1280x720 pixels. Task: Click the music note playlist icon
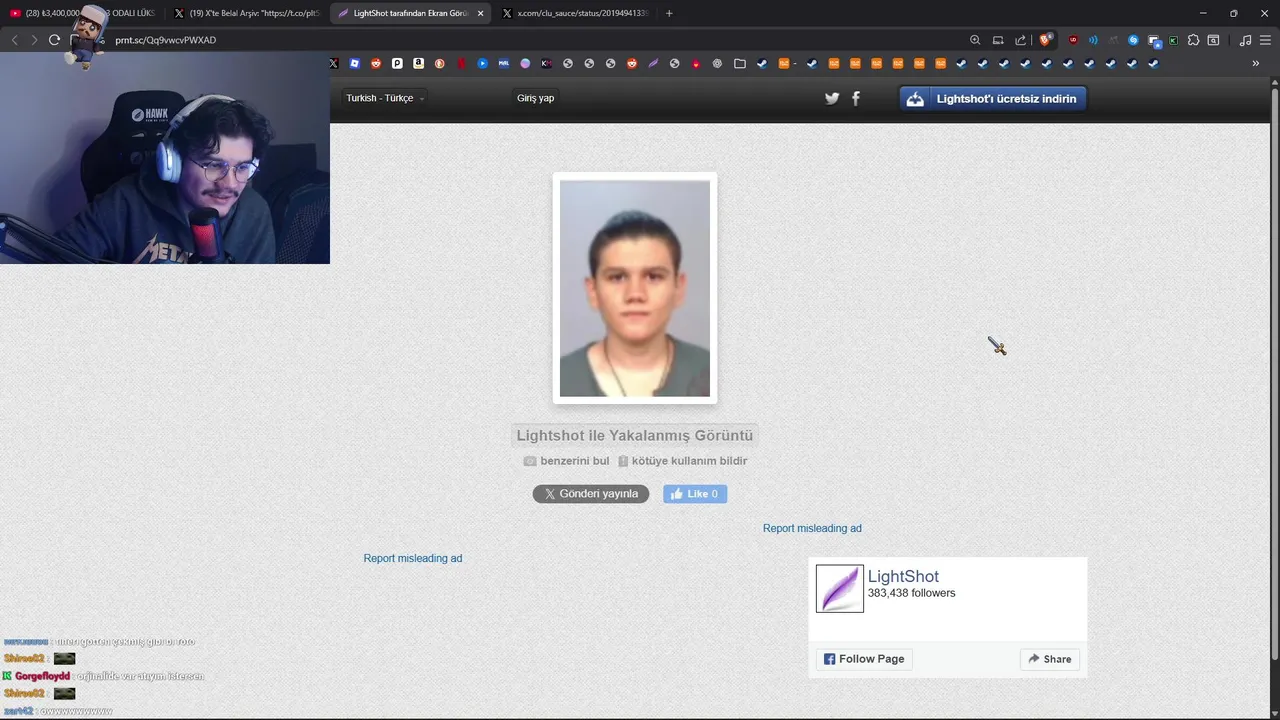[1245, 40]
